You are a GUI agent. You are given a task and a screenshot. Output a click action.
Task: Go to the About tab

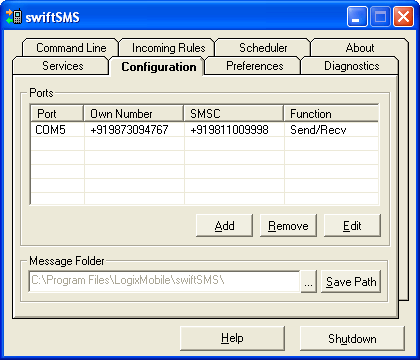click(360, 48)
